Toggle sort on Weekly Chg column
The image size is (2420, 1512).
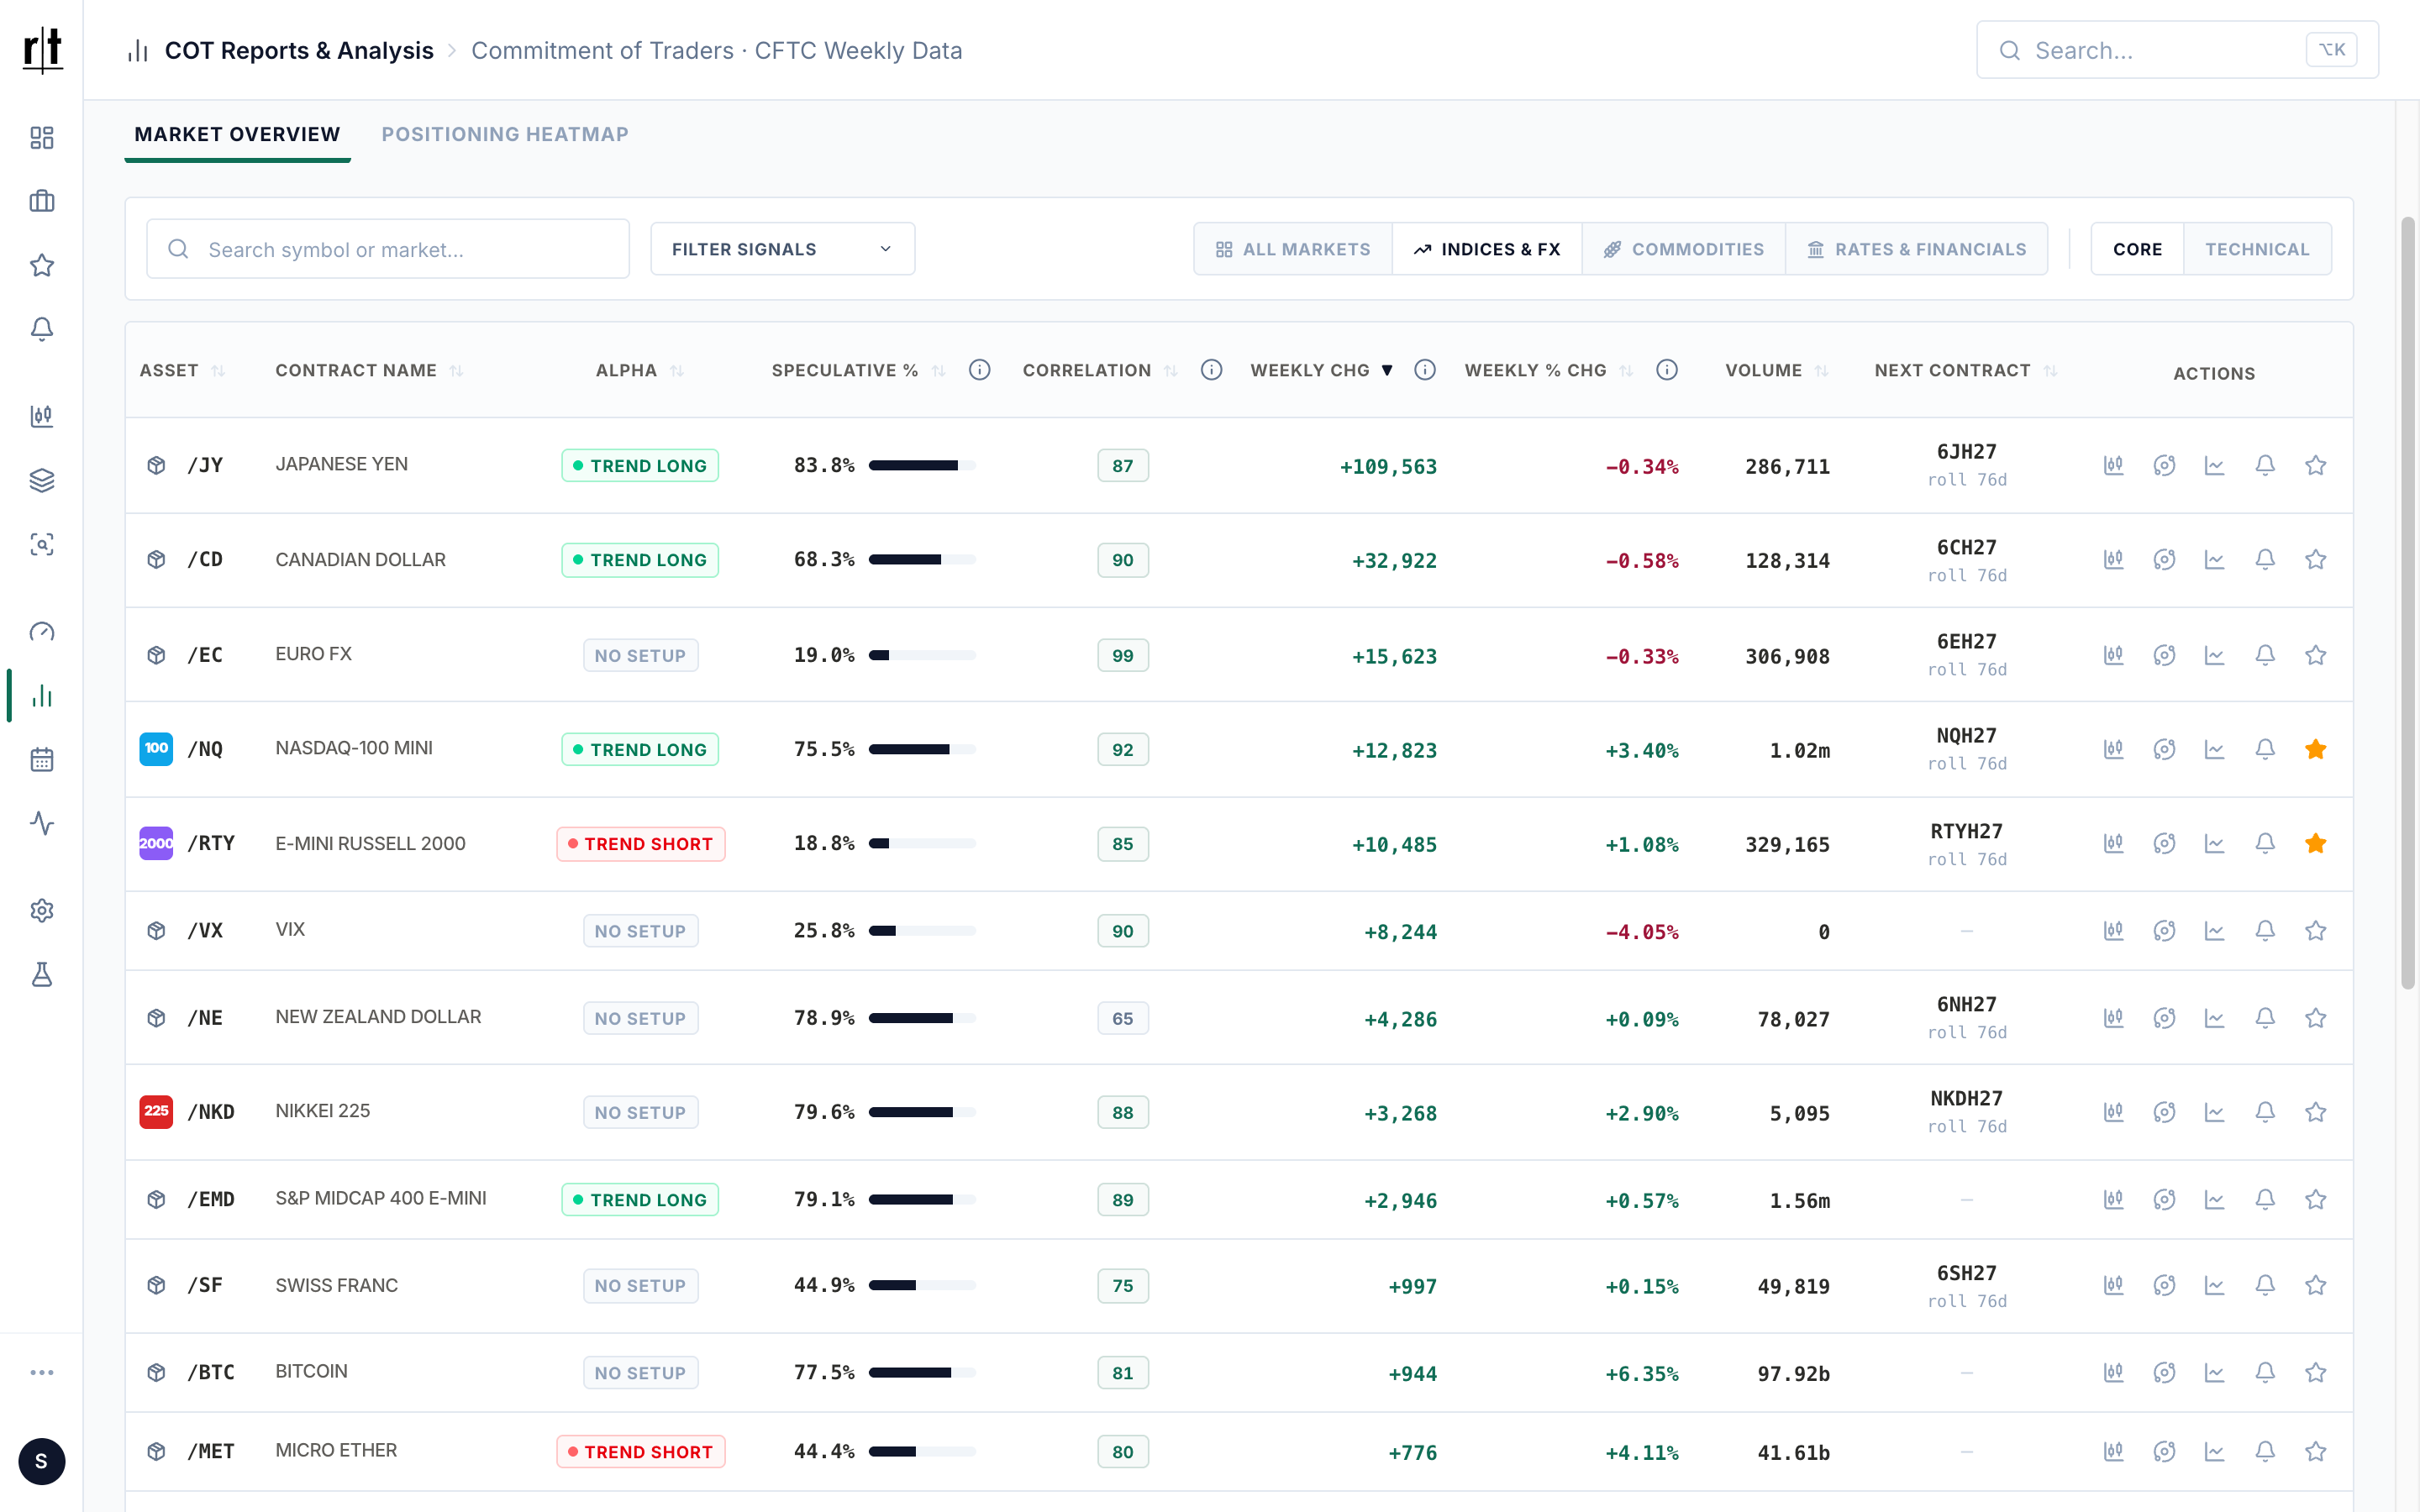point(1322,370)
